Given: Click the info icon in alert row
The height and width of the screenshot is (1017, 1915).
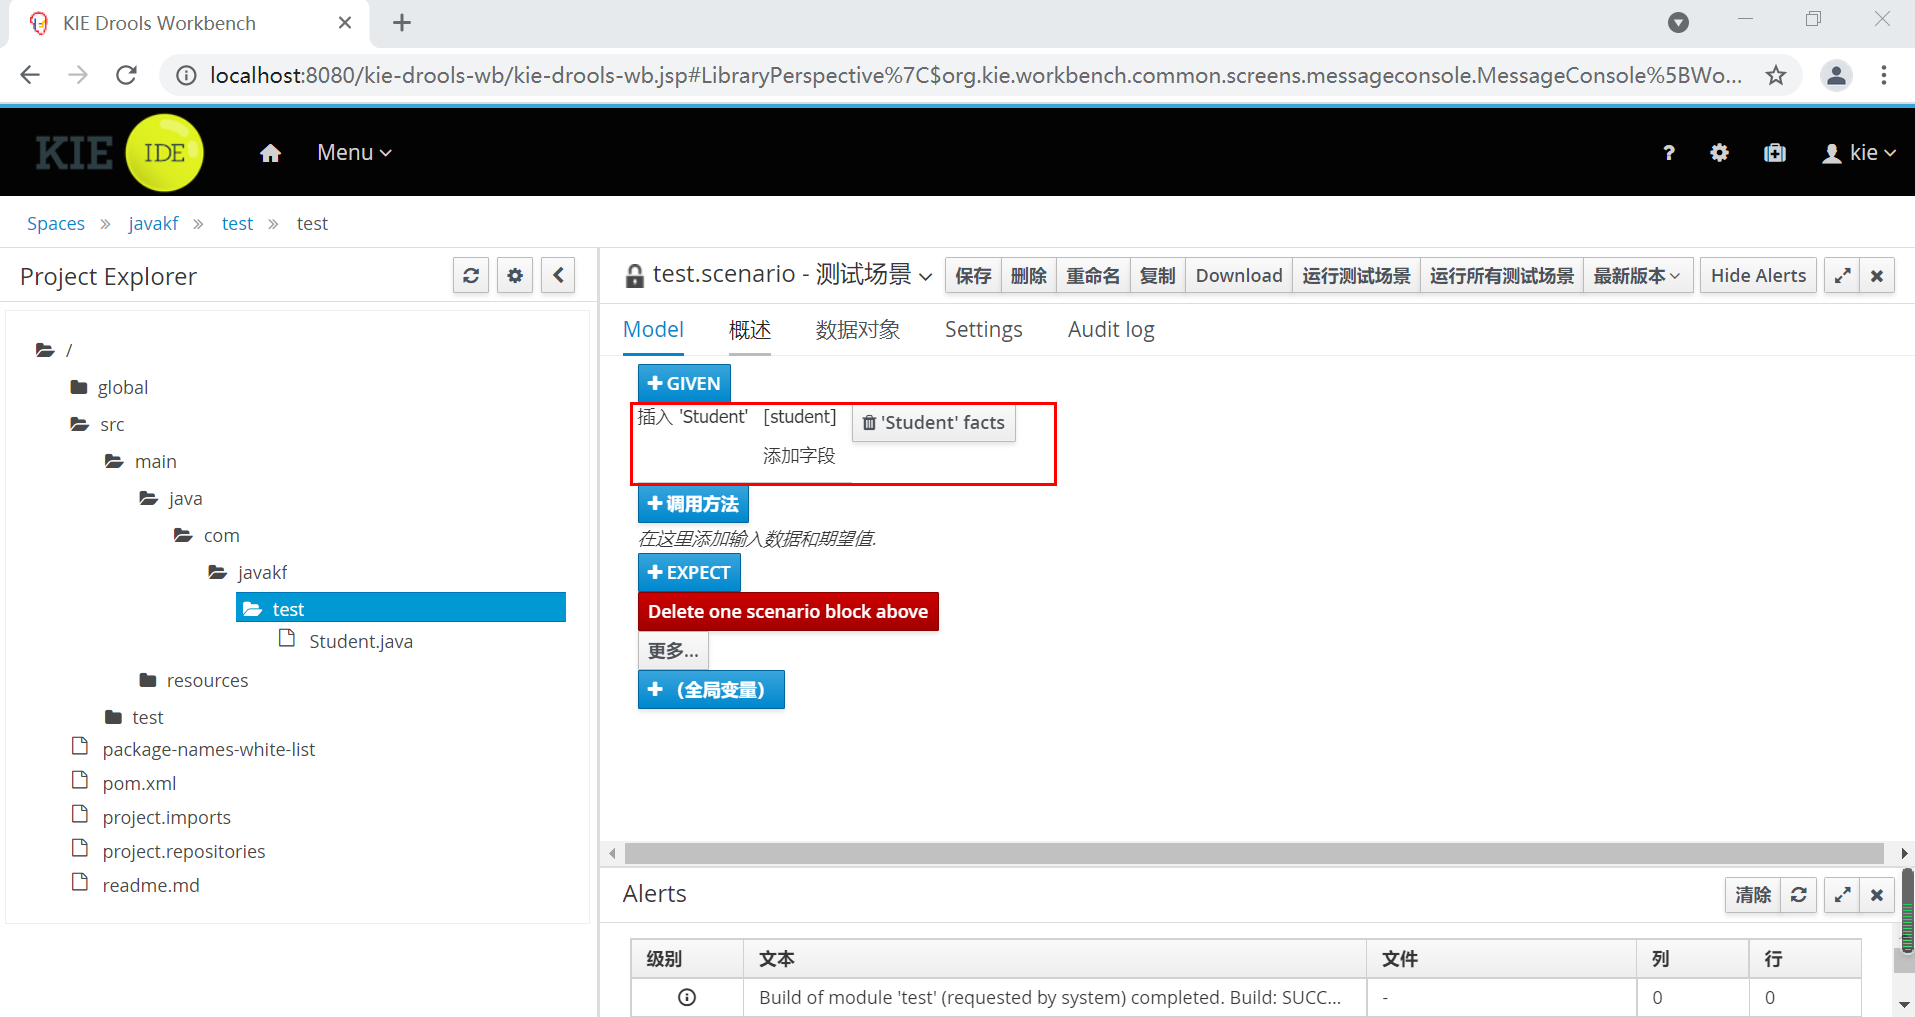Looking at the screenshot, I should point(687,997).
